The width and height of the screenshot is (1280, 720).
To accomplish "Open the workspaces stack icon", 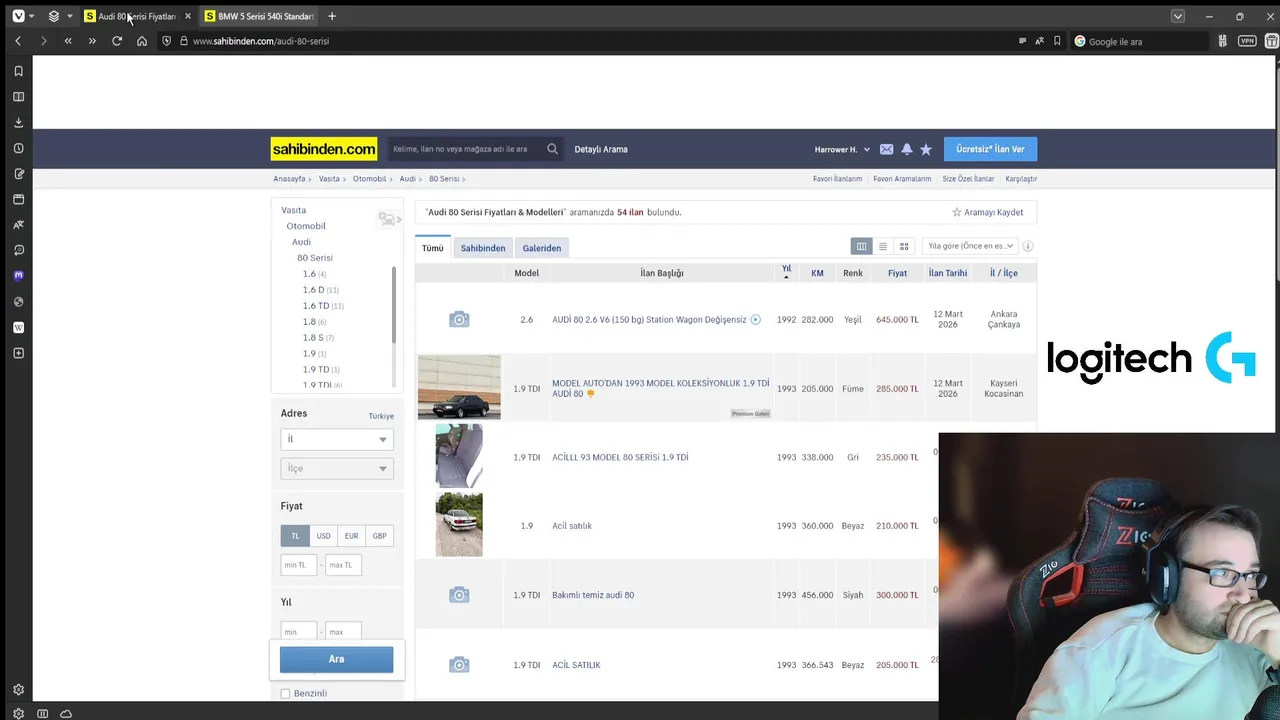I will [x=54, y=16].
